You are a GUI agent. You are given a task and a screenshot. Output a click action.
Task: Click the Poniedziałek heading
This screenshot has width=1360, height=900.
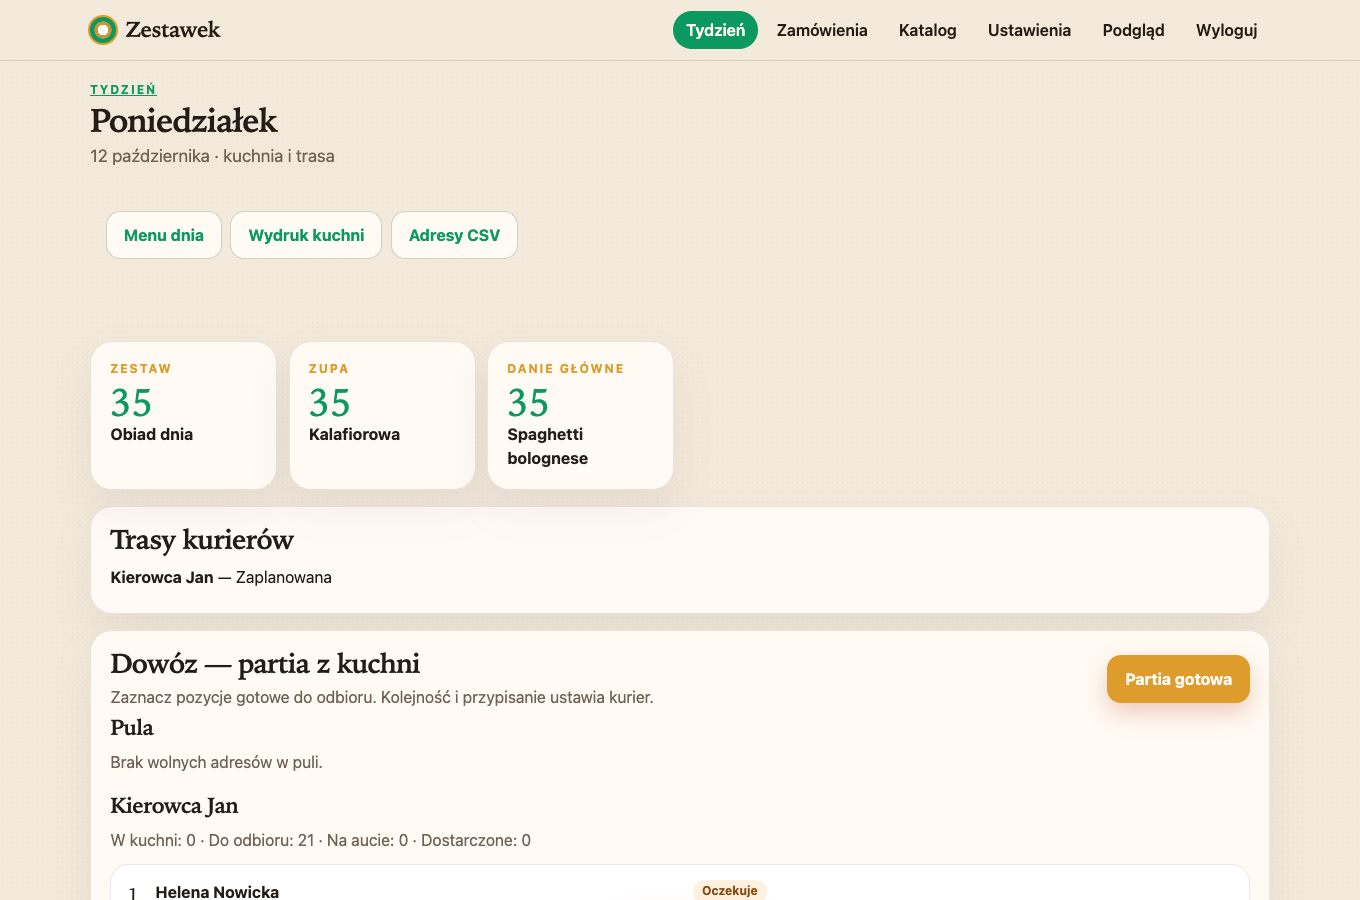(184, 121)
